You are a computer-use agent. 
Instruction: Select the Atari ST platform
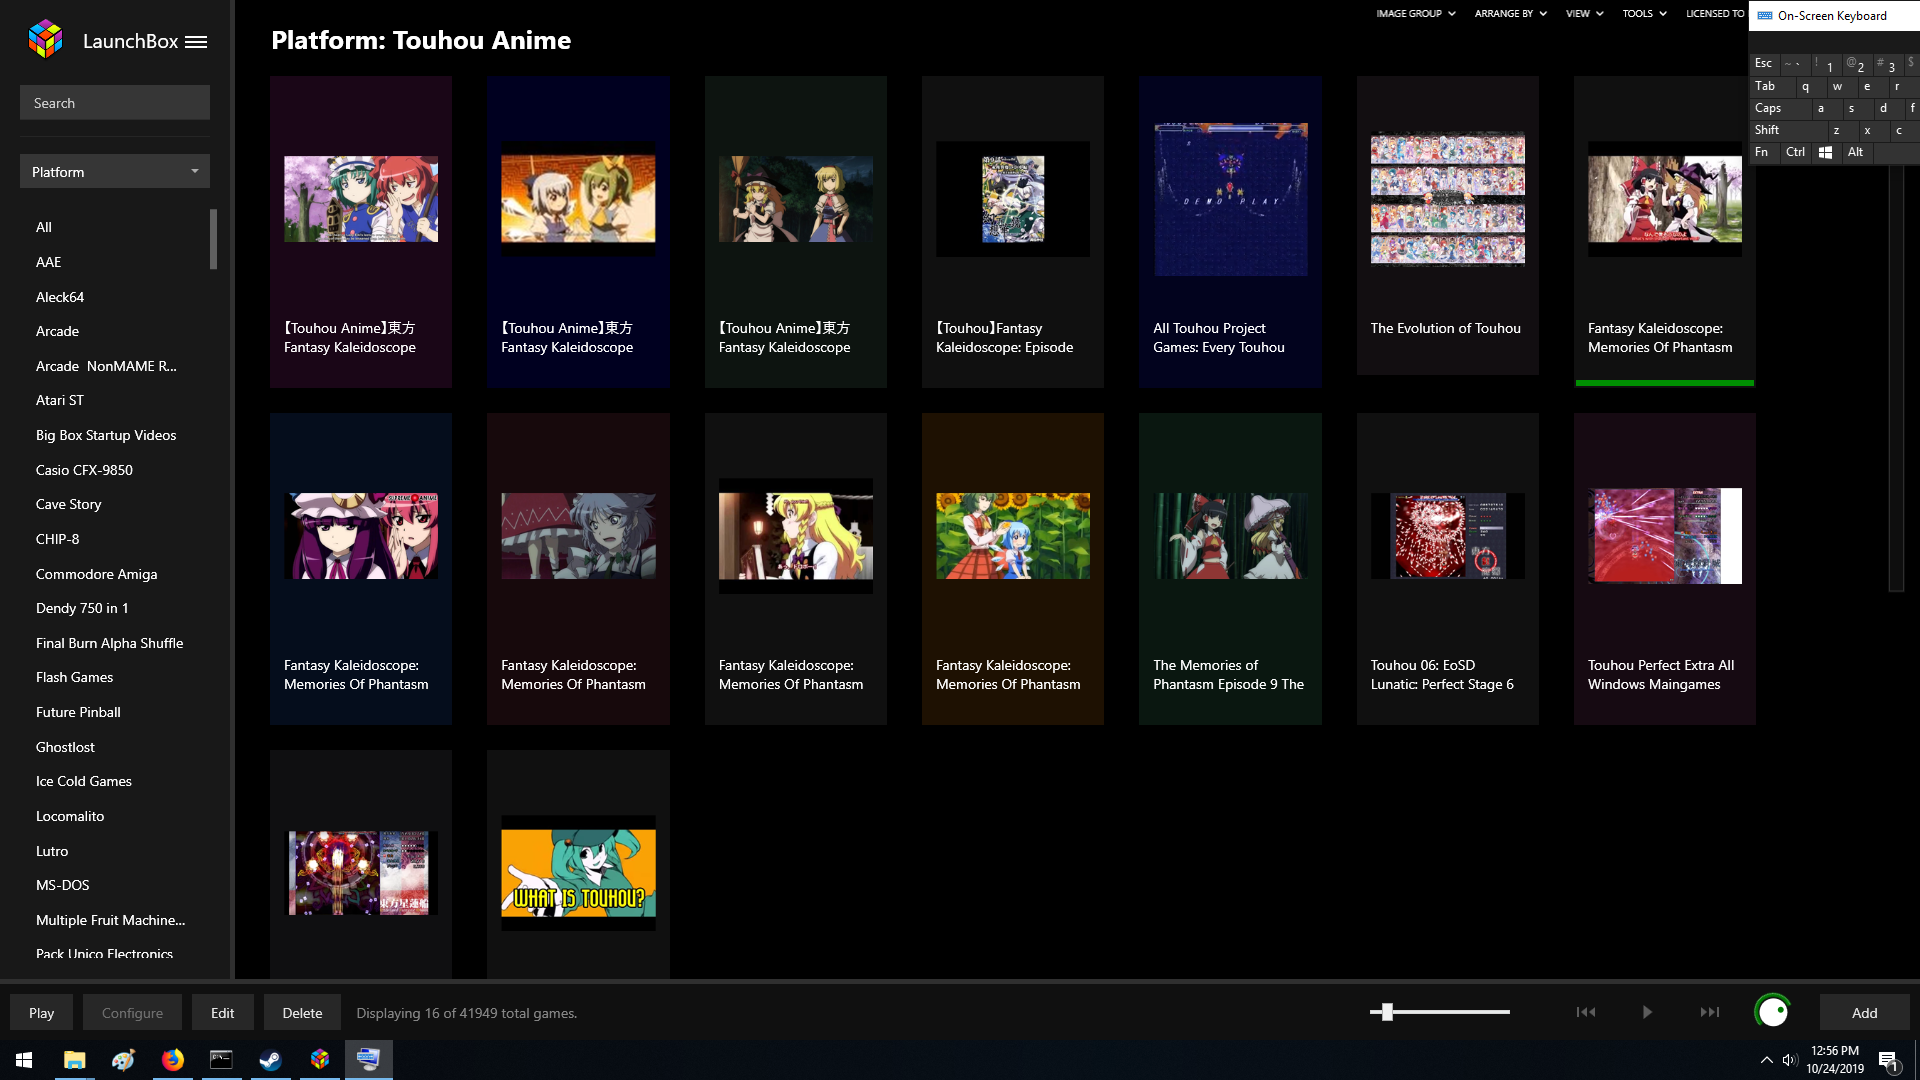pos(60,401)
